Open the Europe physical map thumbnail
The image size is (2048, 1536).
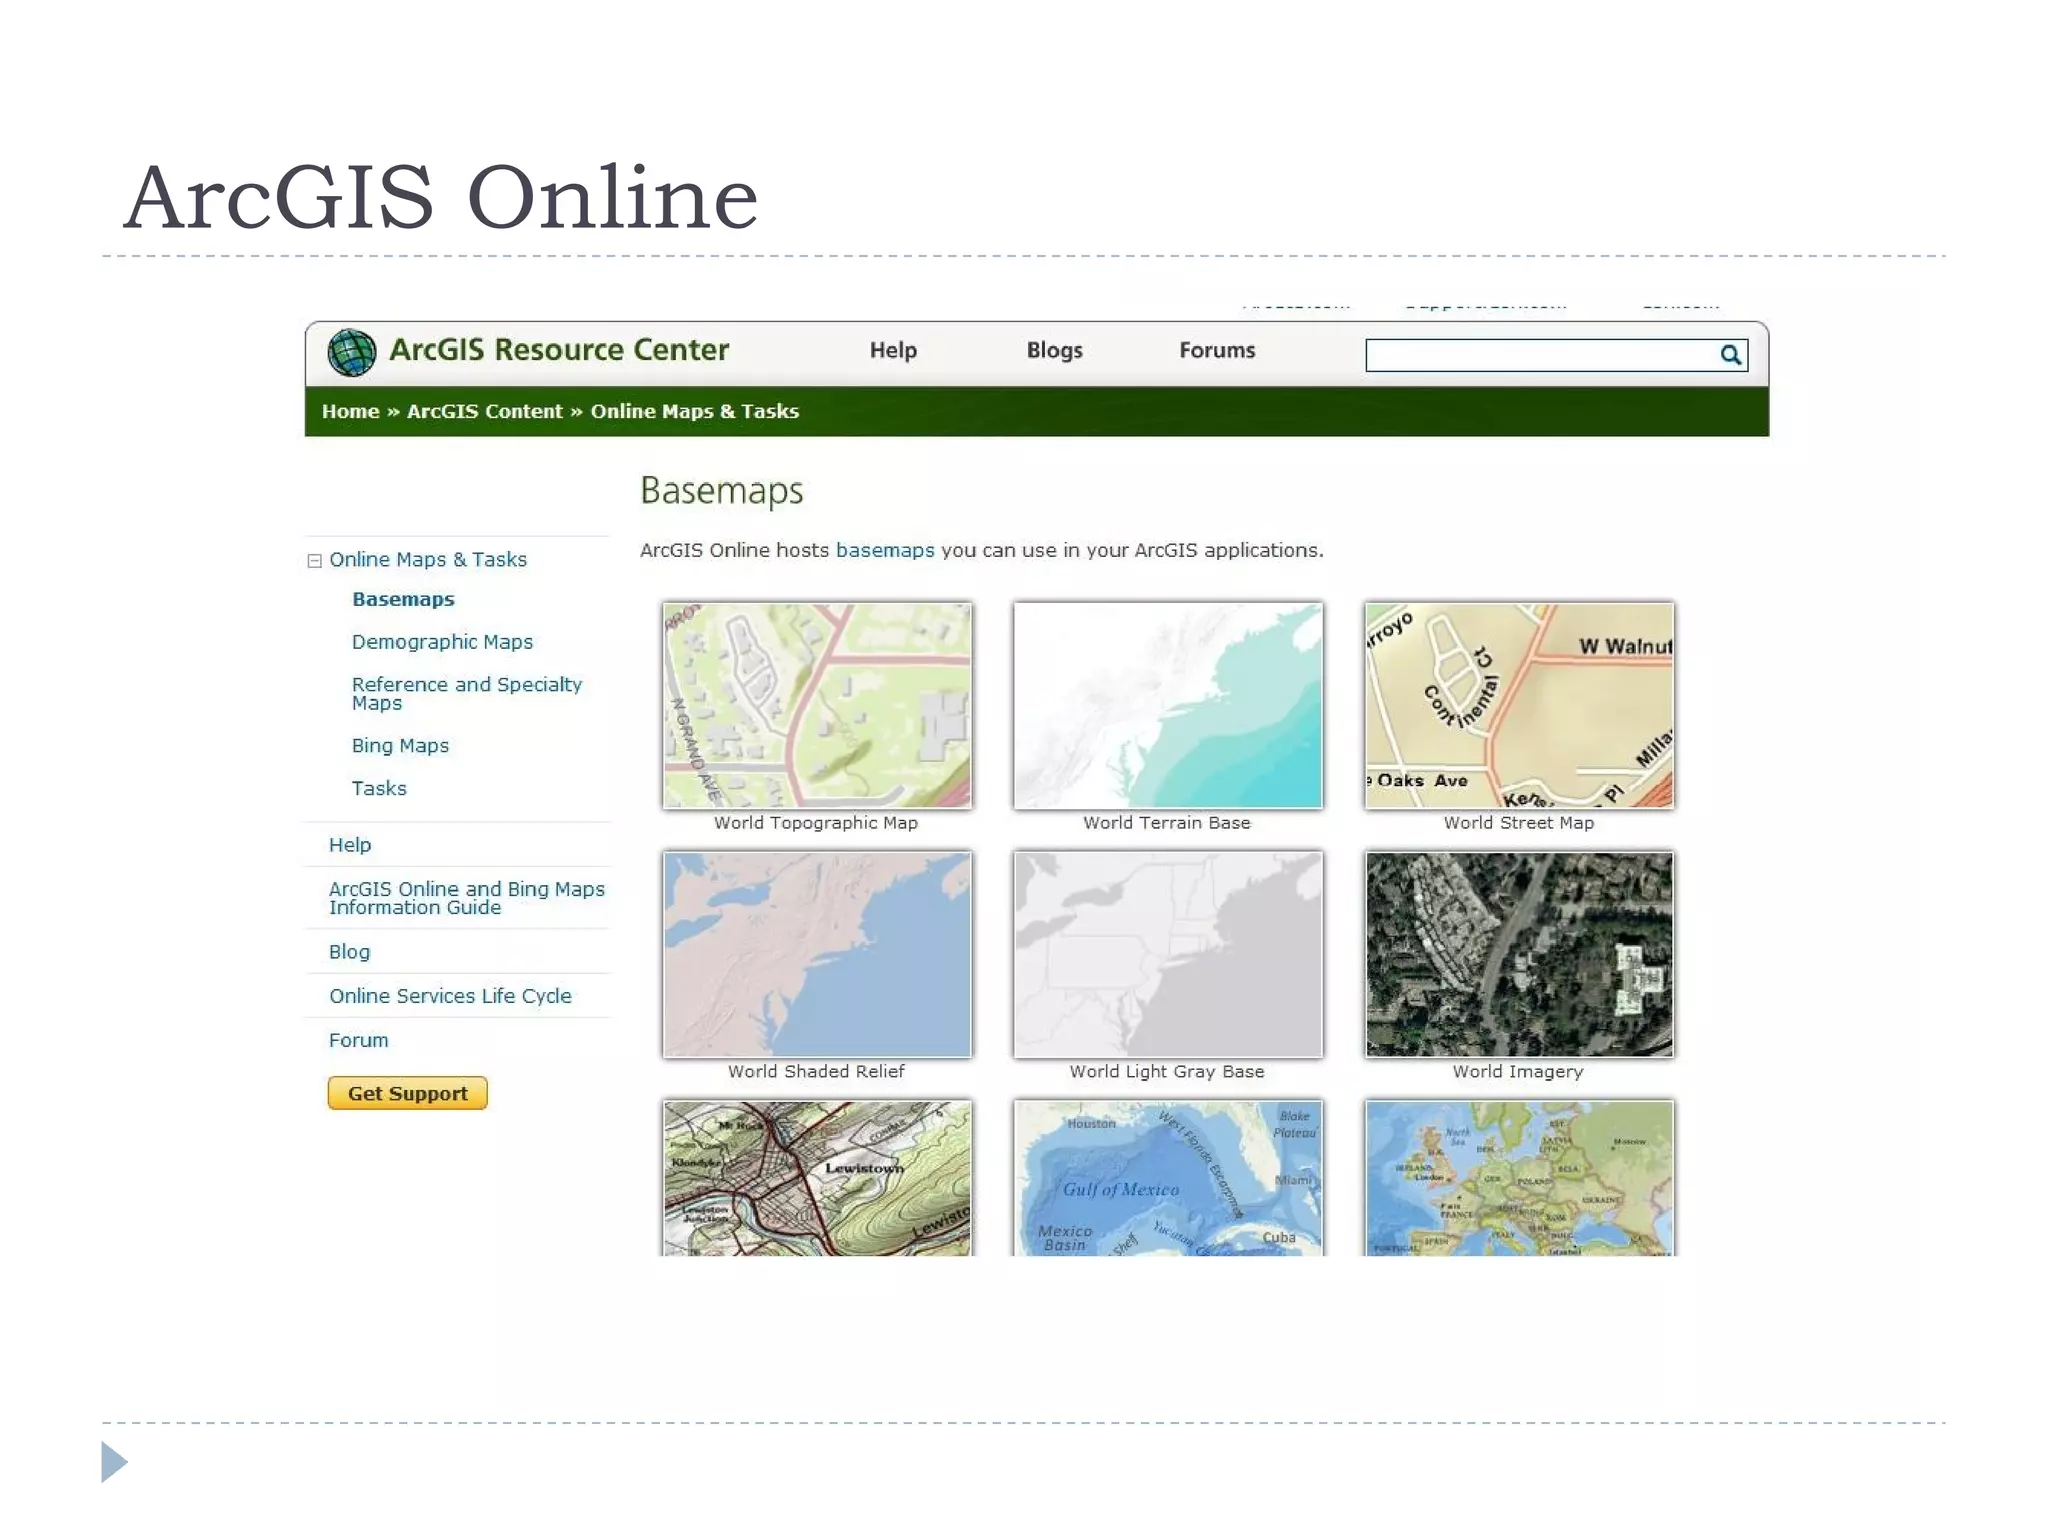1519,1178
